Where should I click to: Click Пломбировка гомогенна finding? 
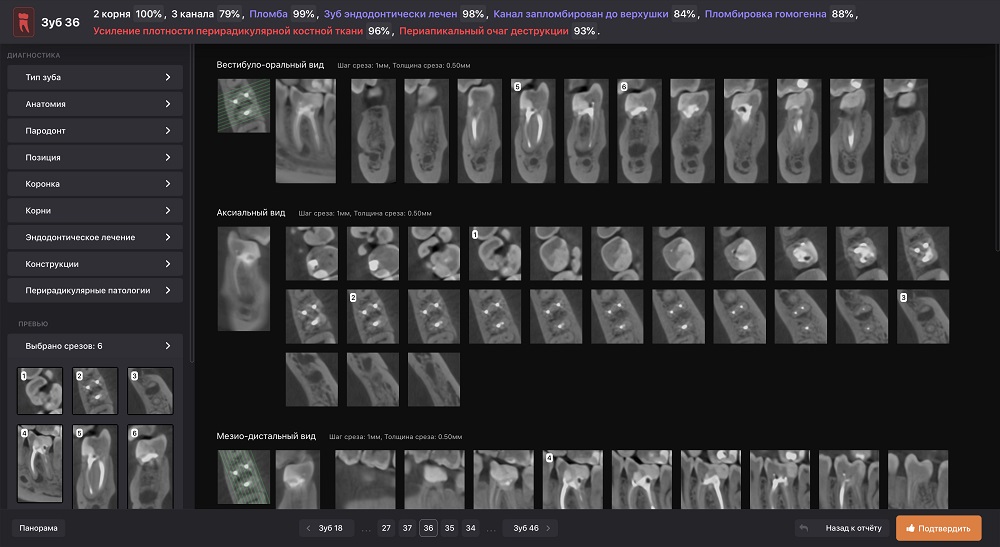click(x=765, y=14)
